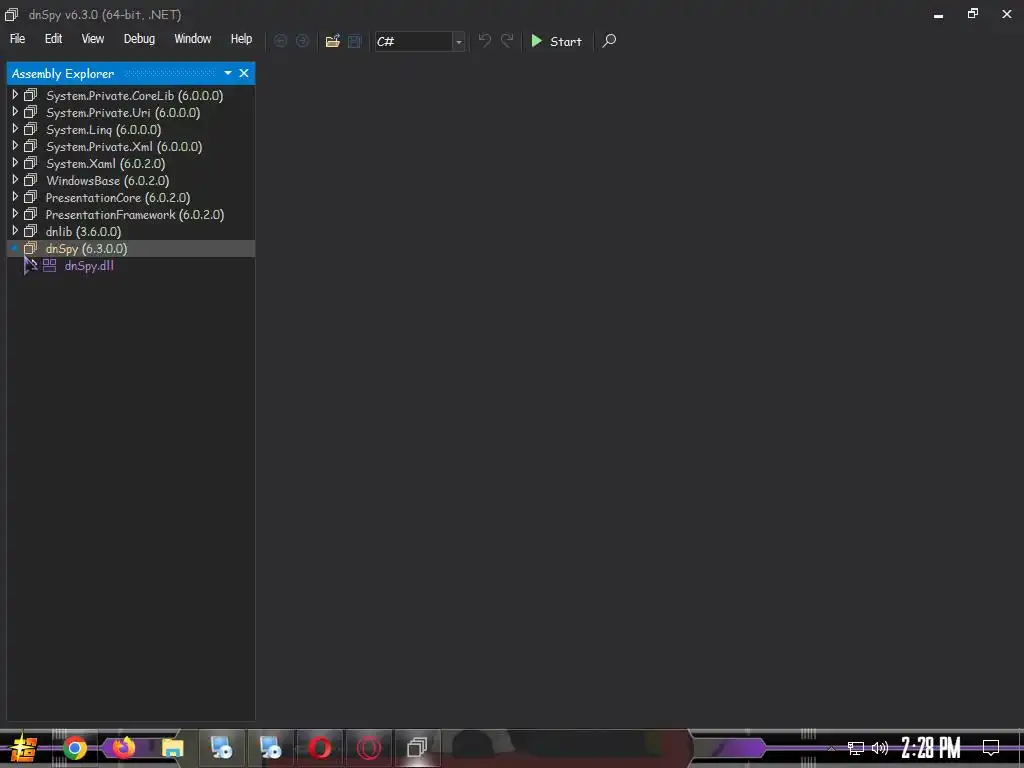This screenshot has height=768, width=1024.
Task: Click the PresentationCore assembly icon
Action: click(x=31, y=197)
